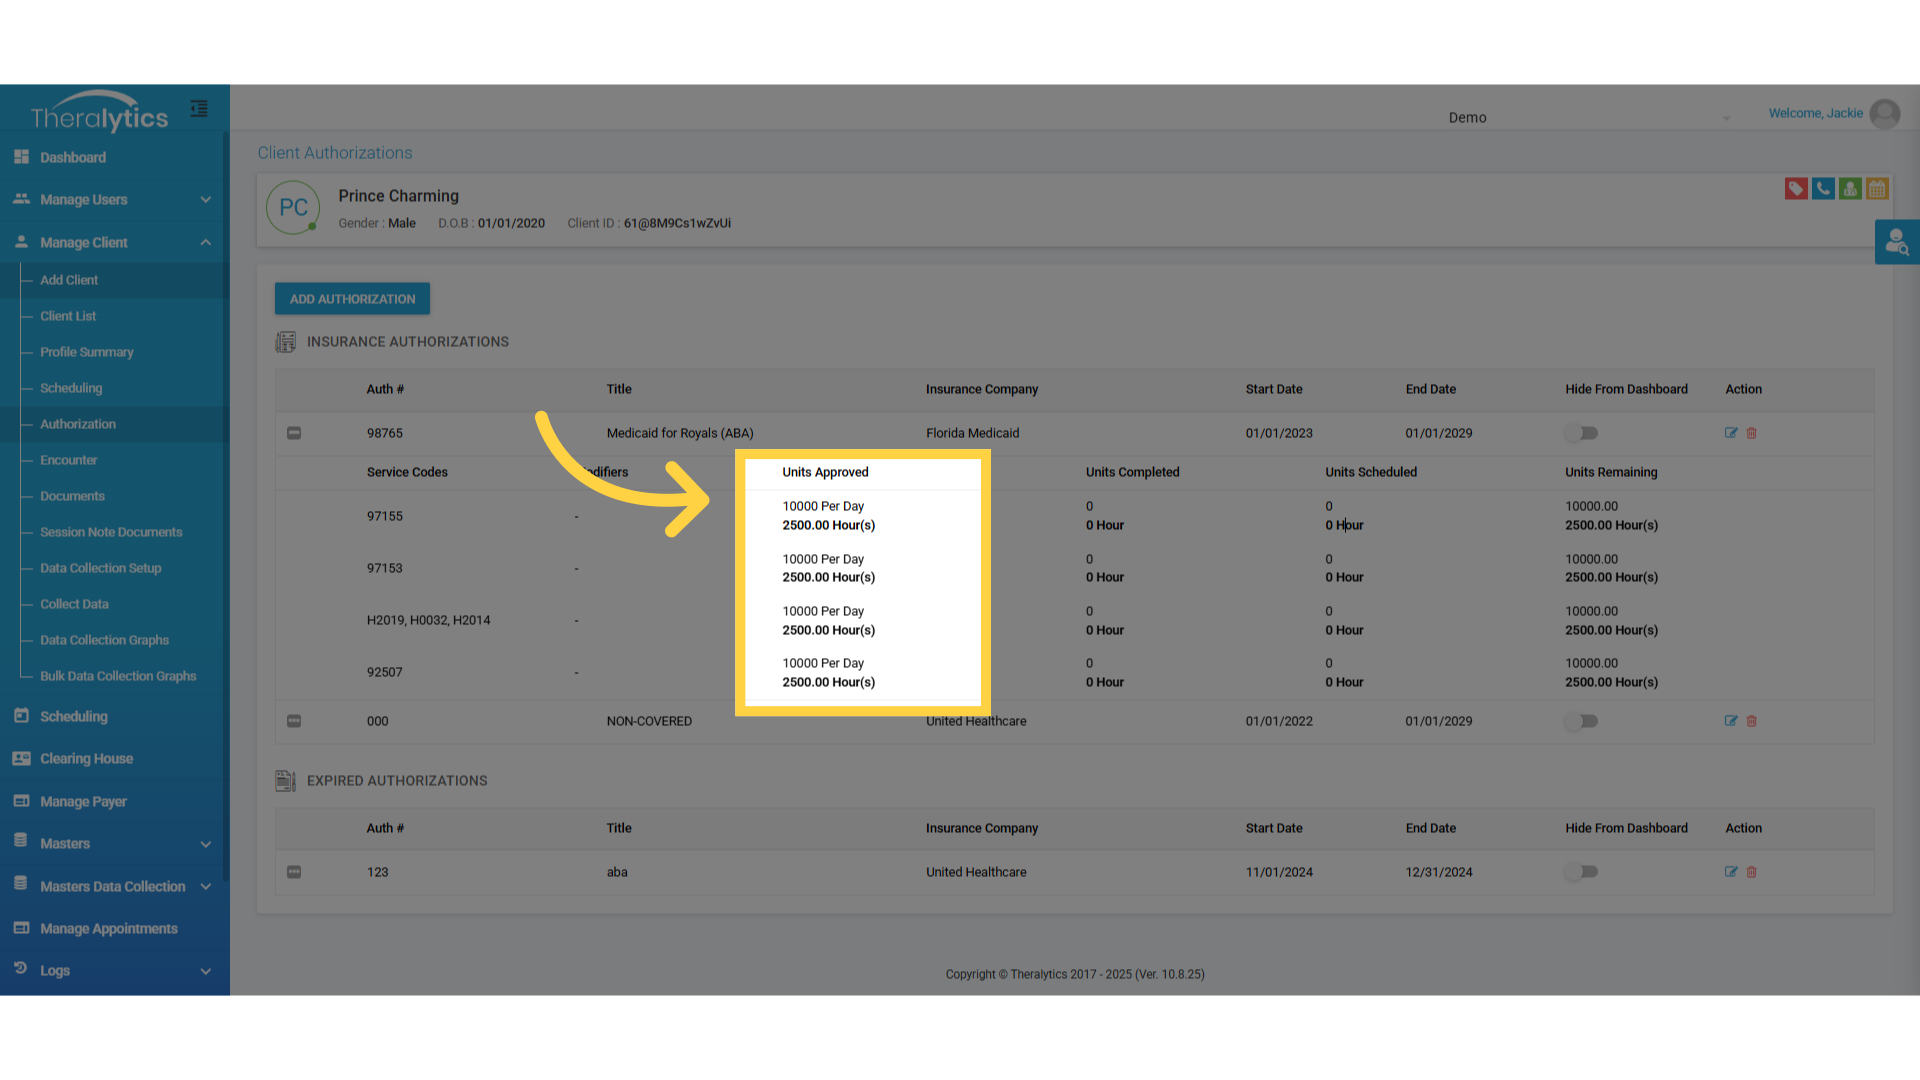1920x1080 pixels.
Task: Click the Welcome, Jackie link
Action: pyautogui.click(x=1815, y=113)
